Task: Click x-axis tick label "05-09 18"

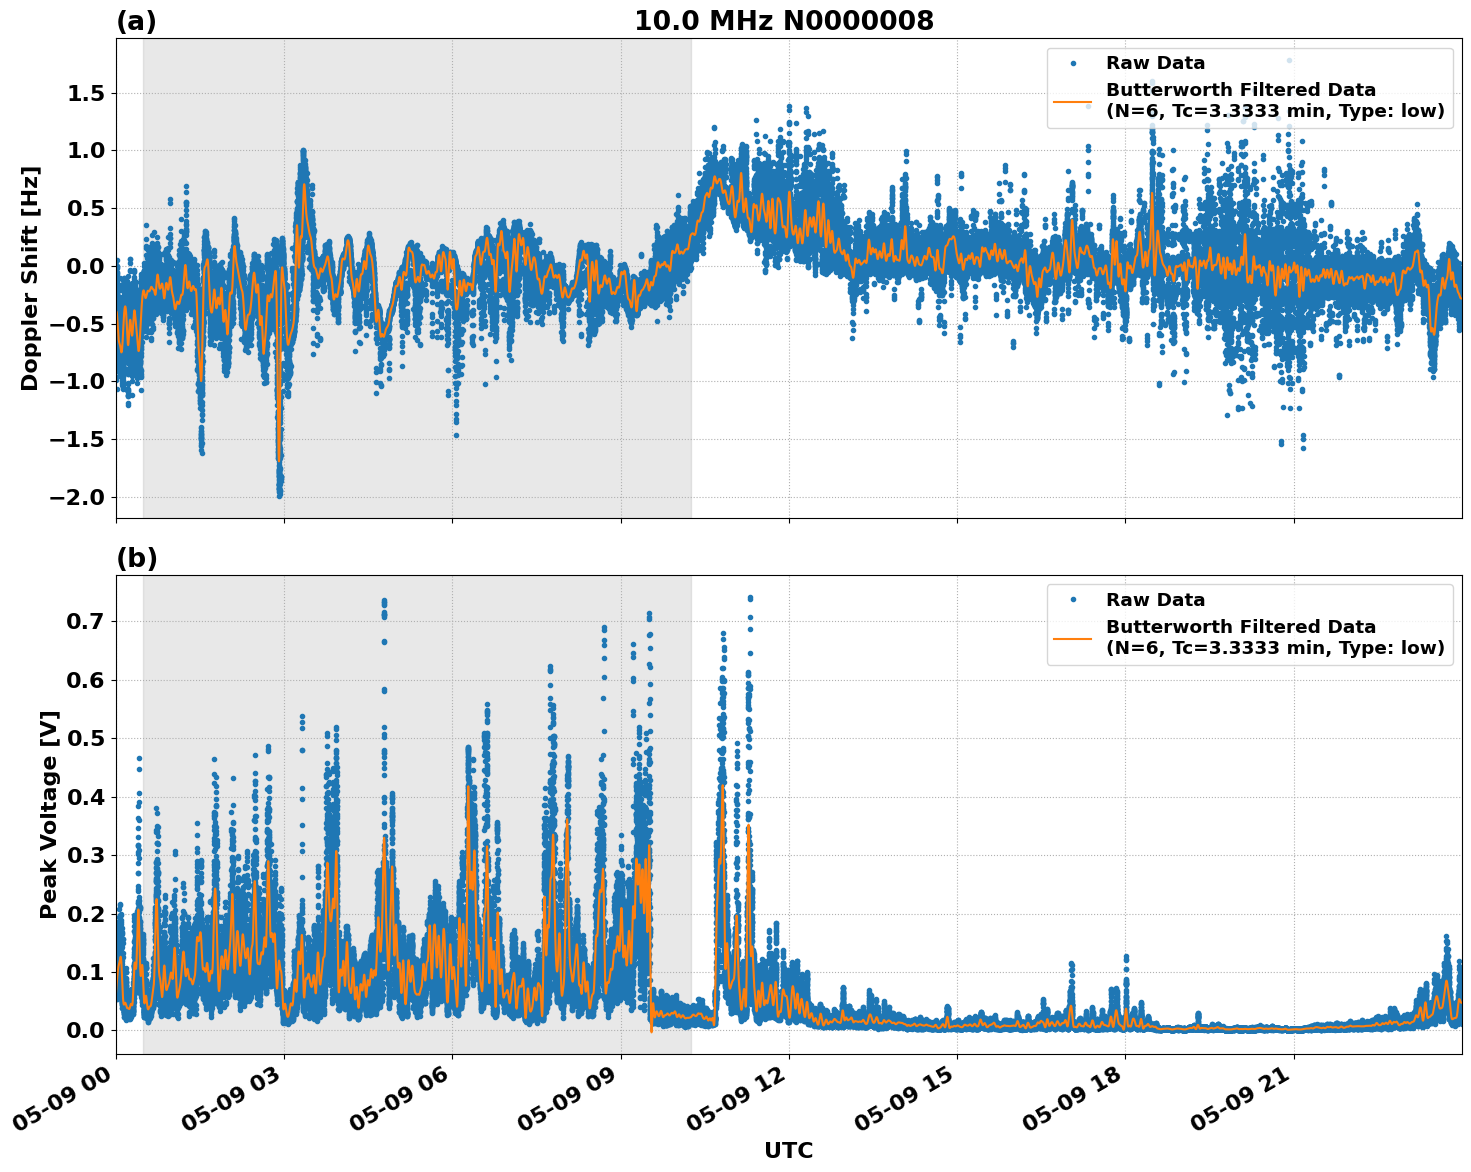Action: point(1073,1098)
